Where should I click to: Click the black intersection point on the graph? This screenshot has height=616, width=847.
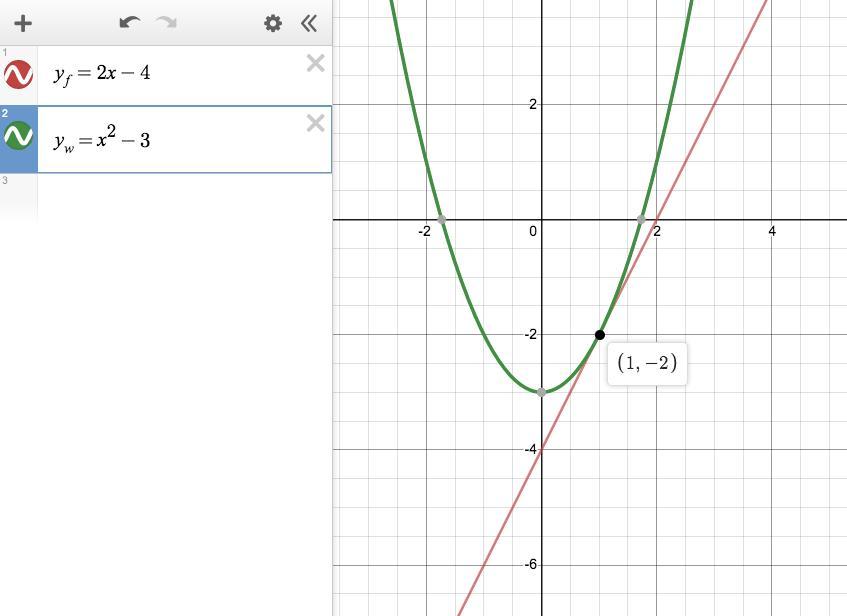[600, 335]
